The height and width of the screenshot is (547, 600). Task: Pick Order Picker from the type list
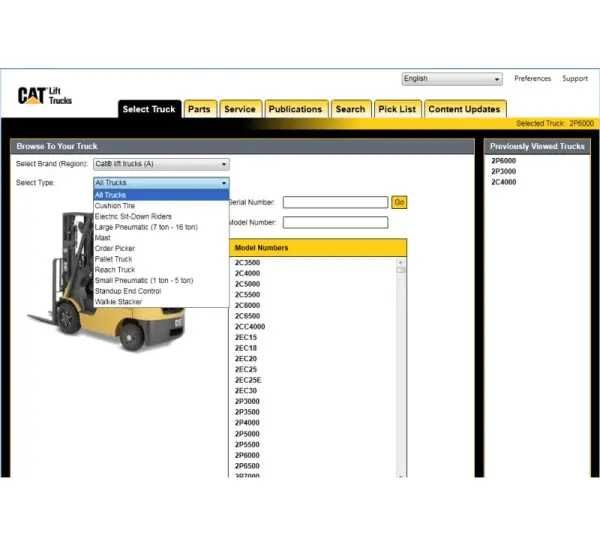[161, 248]
